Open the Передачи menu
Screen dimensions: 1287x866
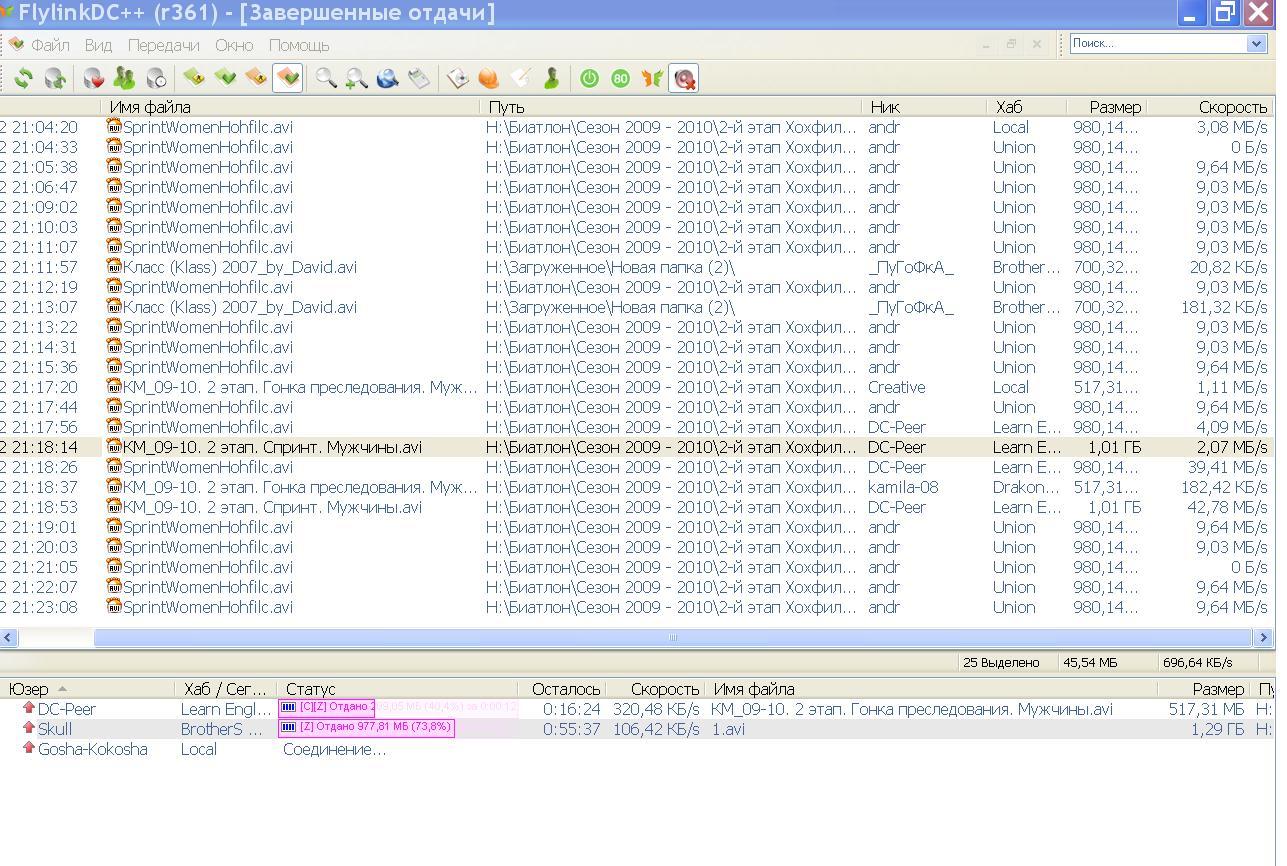[163, 45]
